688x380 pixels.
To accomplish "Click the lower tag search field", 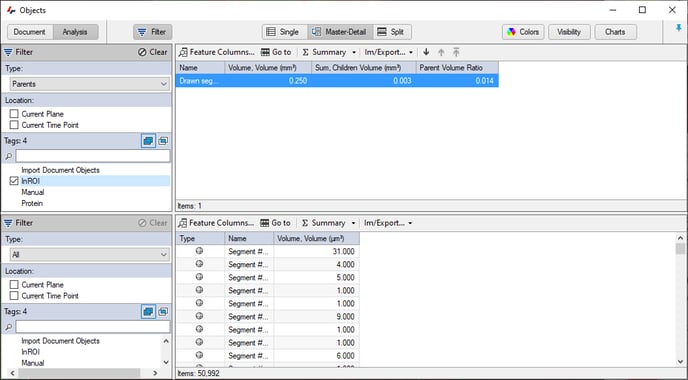I will coord(93,326).
